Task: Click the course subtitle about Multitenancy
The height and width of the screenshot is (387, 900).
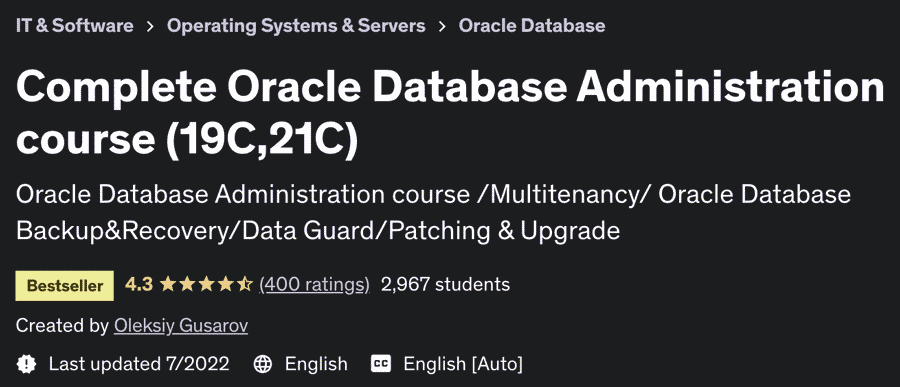Action: [x=433, y=212]
